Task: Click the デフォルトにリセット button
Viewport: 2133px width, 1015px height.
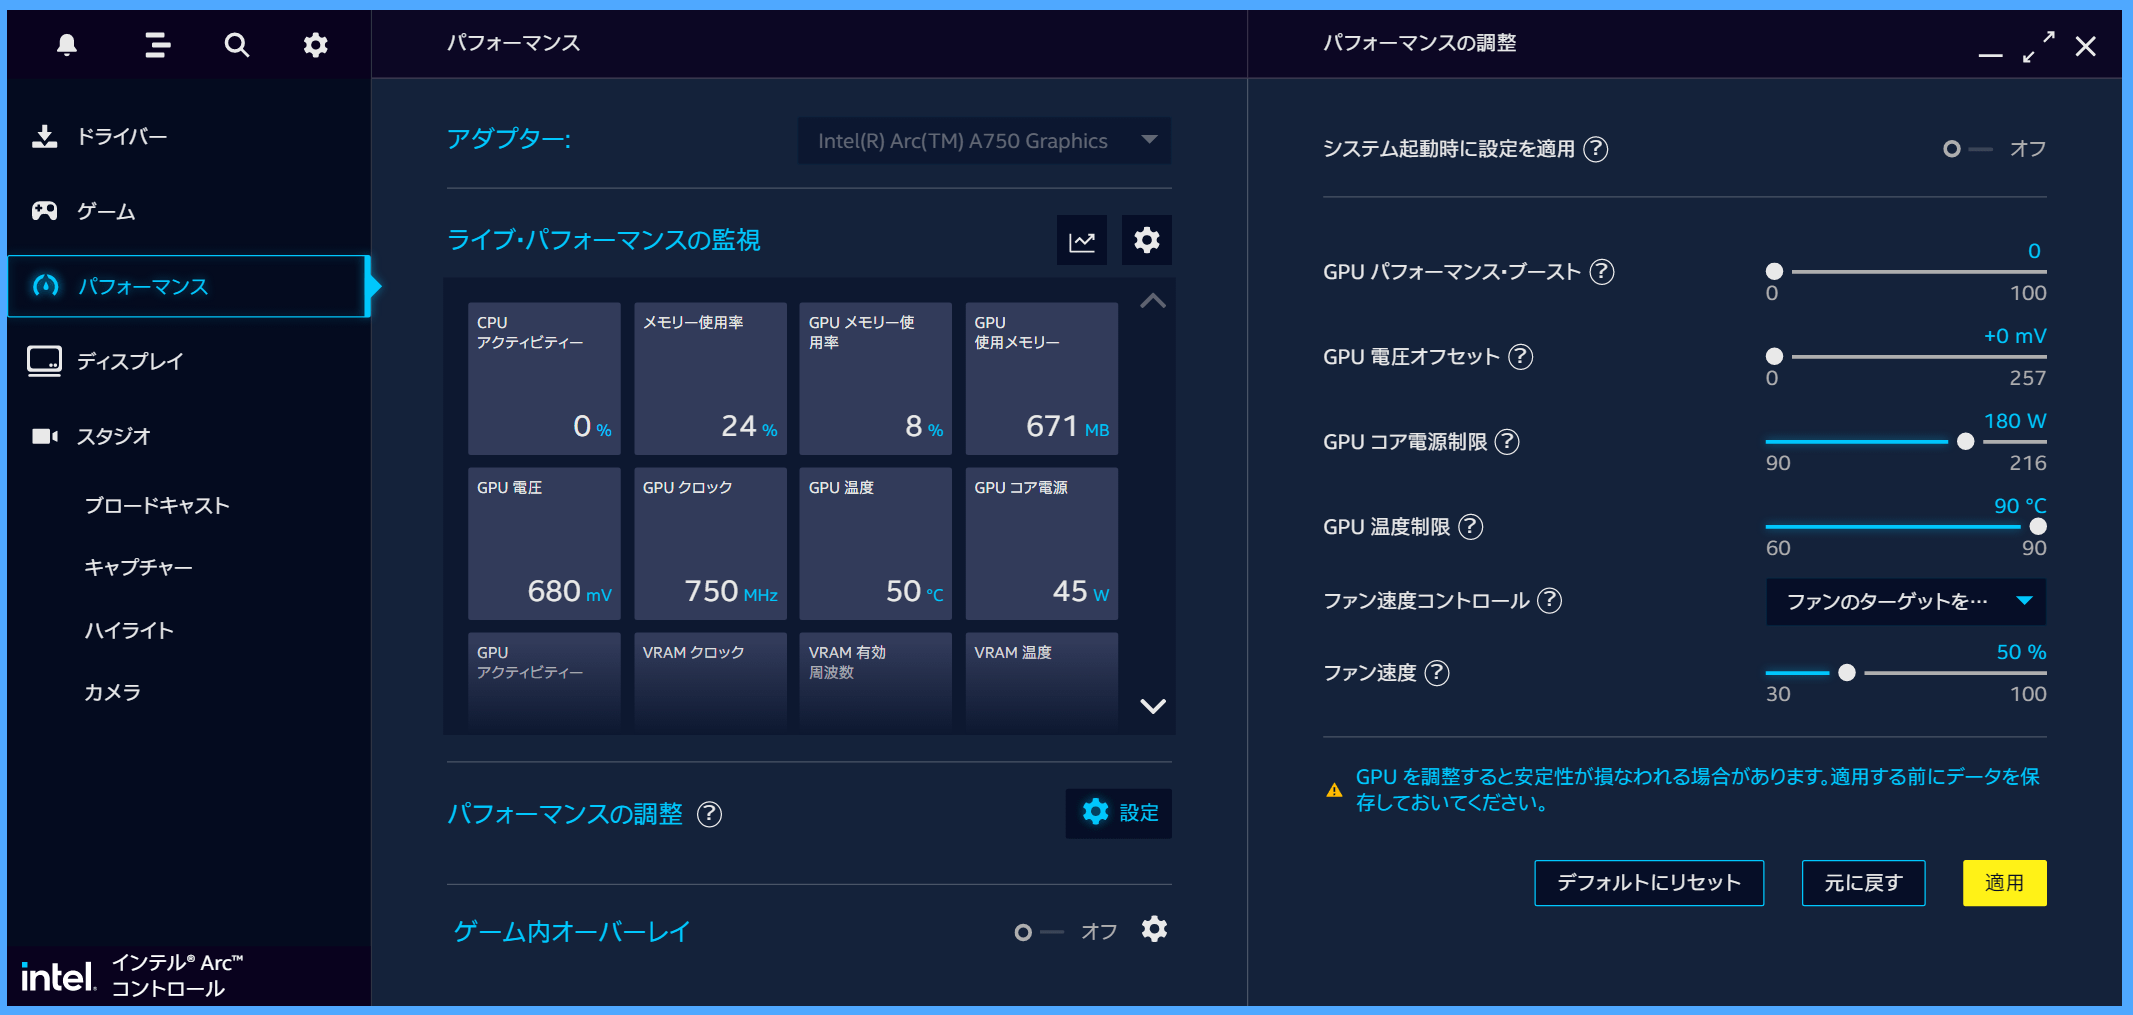Action: tap(1648, 883)
